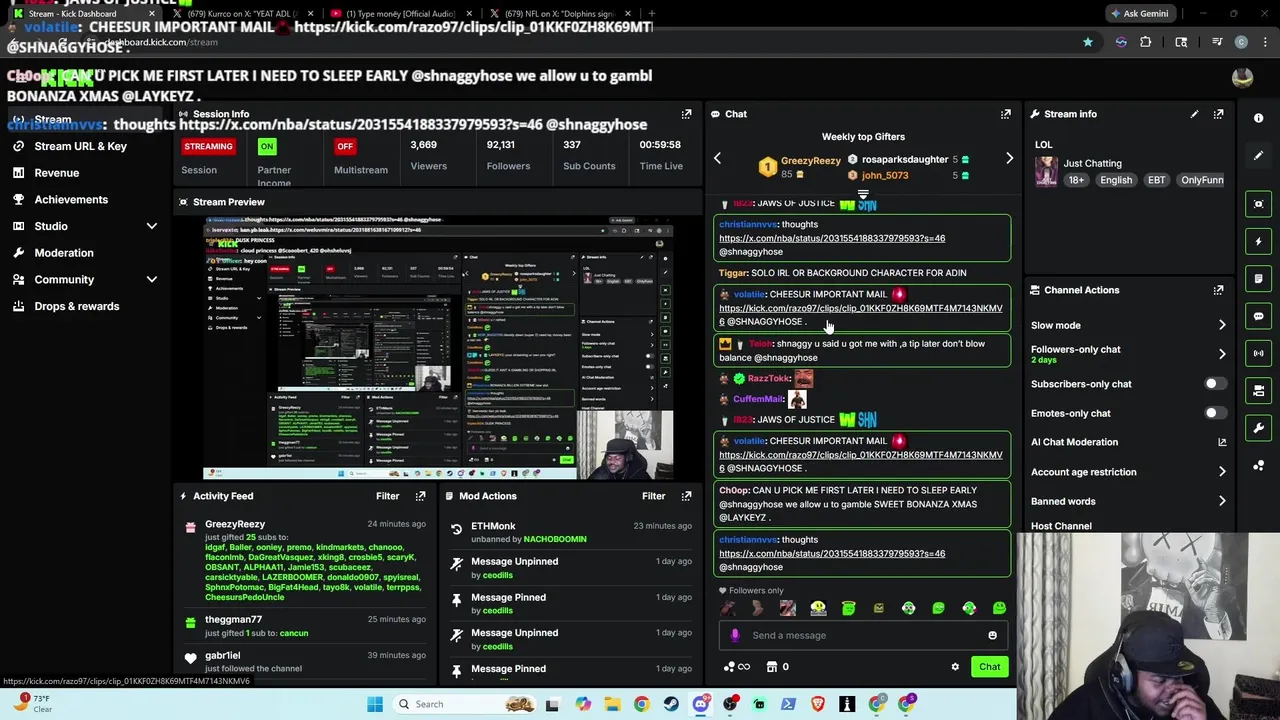The image size is (1280, 720).
Task: Open Stream URL & Key page
Action: coord(80,146)
